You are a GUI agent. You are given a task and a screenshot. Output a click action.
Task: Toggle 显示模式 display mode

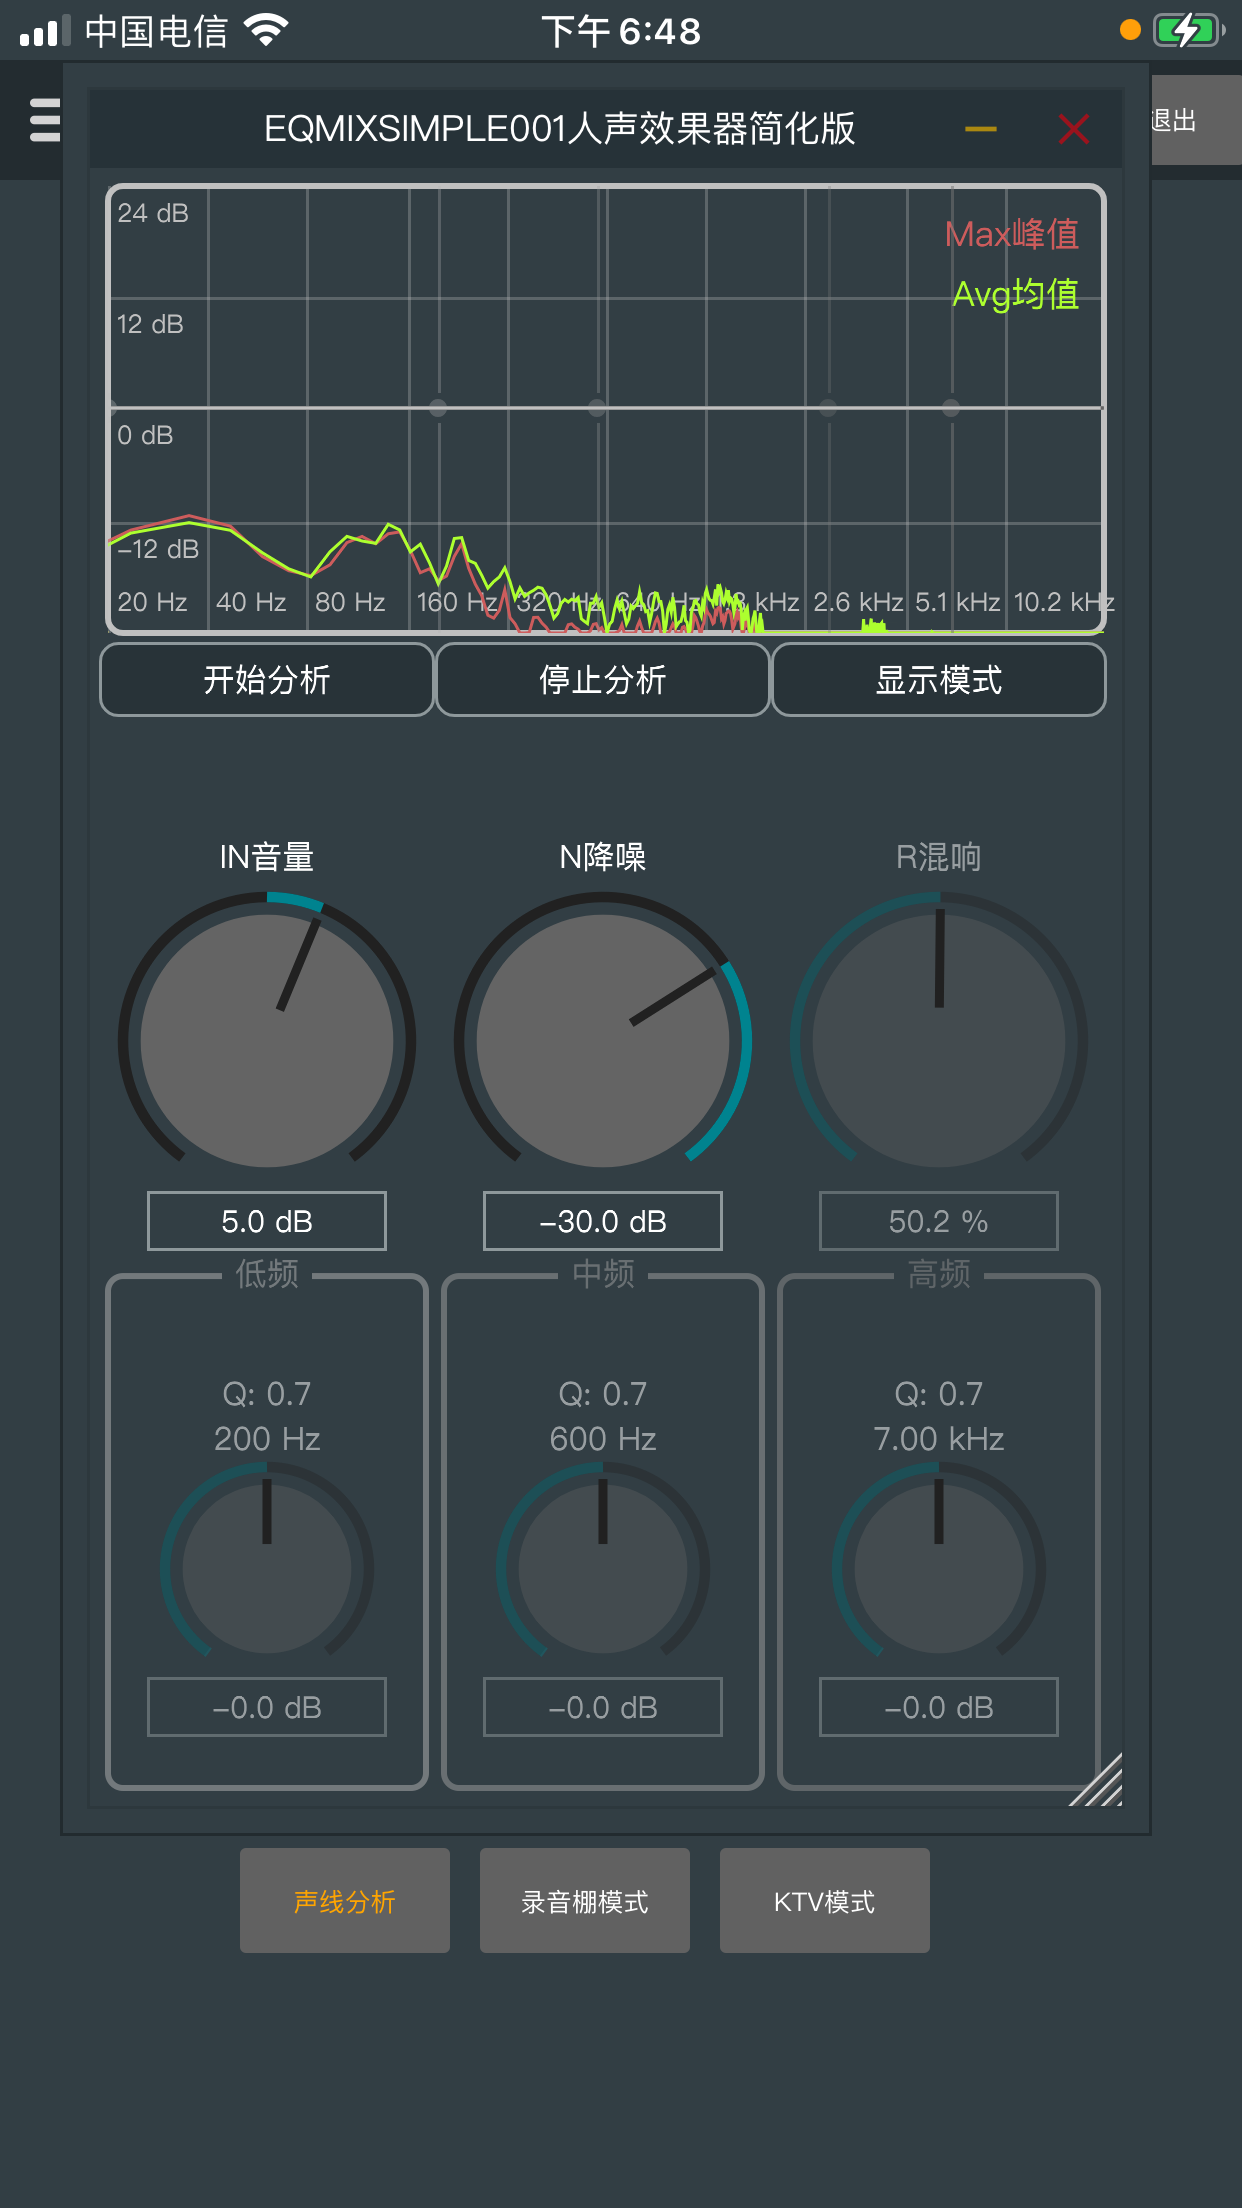point(938,680)
